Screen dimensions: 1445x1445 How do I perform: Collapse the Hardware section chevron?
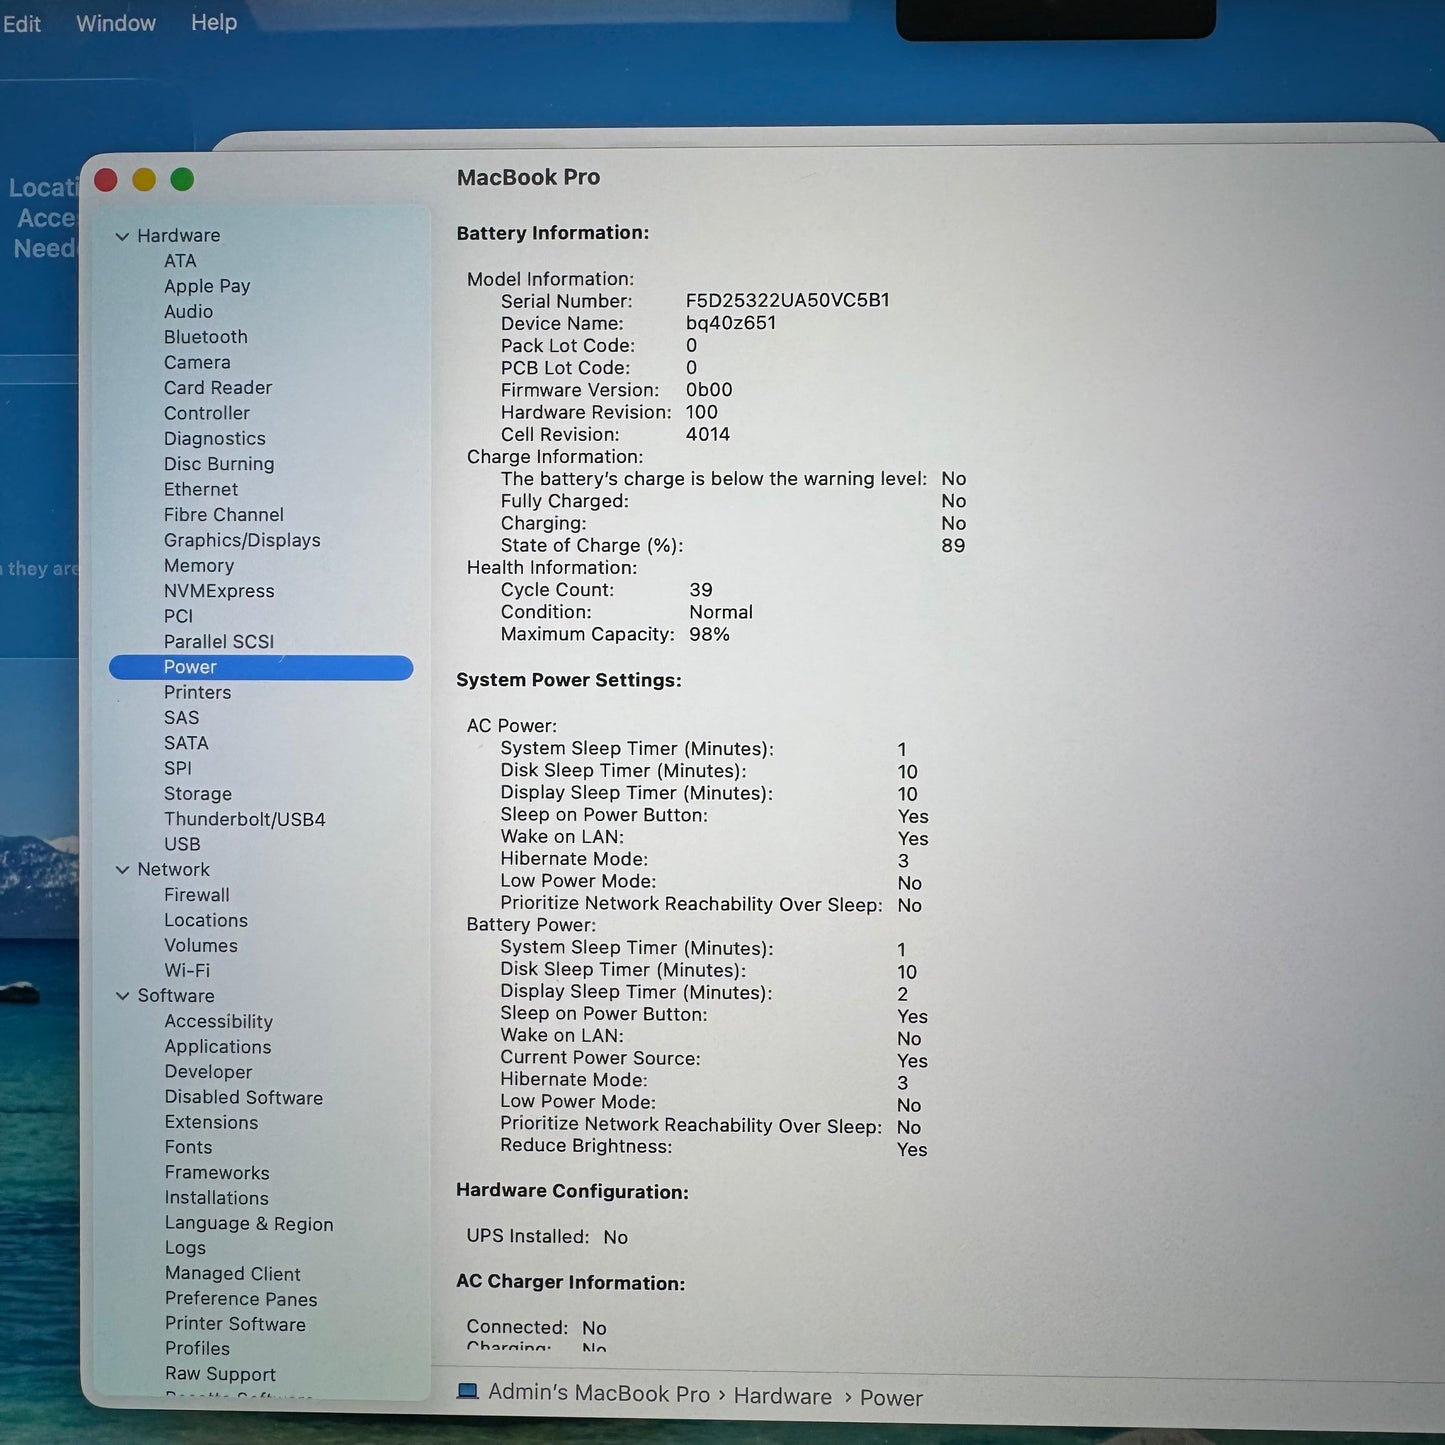pos(122,236)
